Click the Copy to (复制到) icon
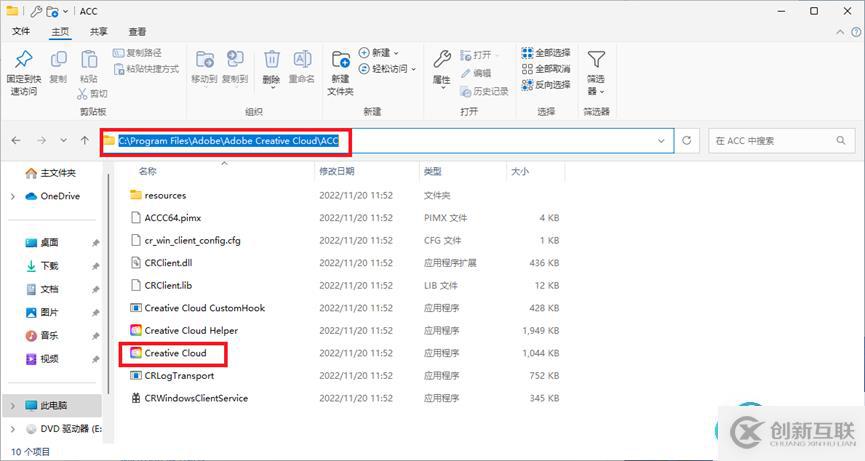865x461 pixels. [236, 60]
